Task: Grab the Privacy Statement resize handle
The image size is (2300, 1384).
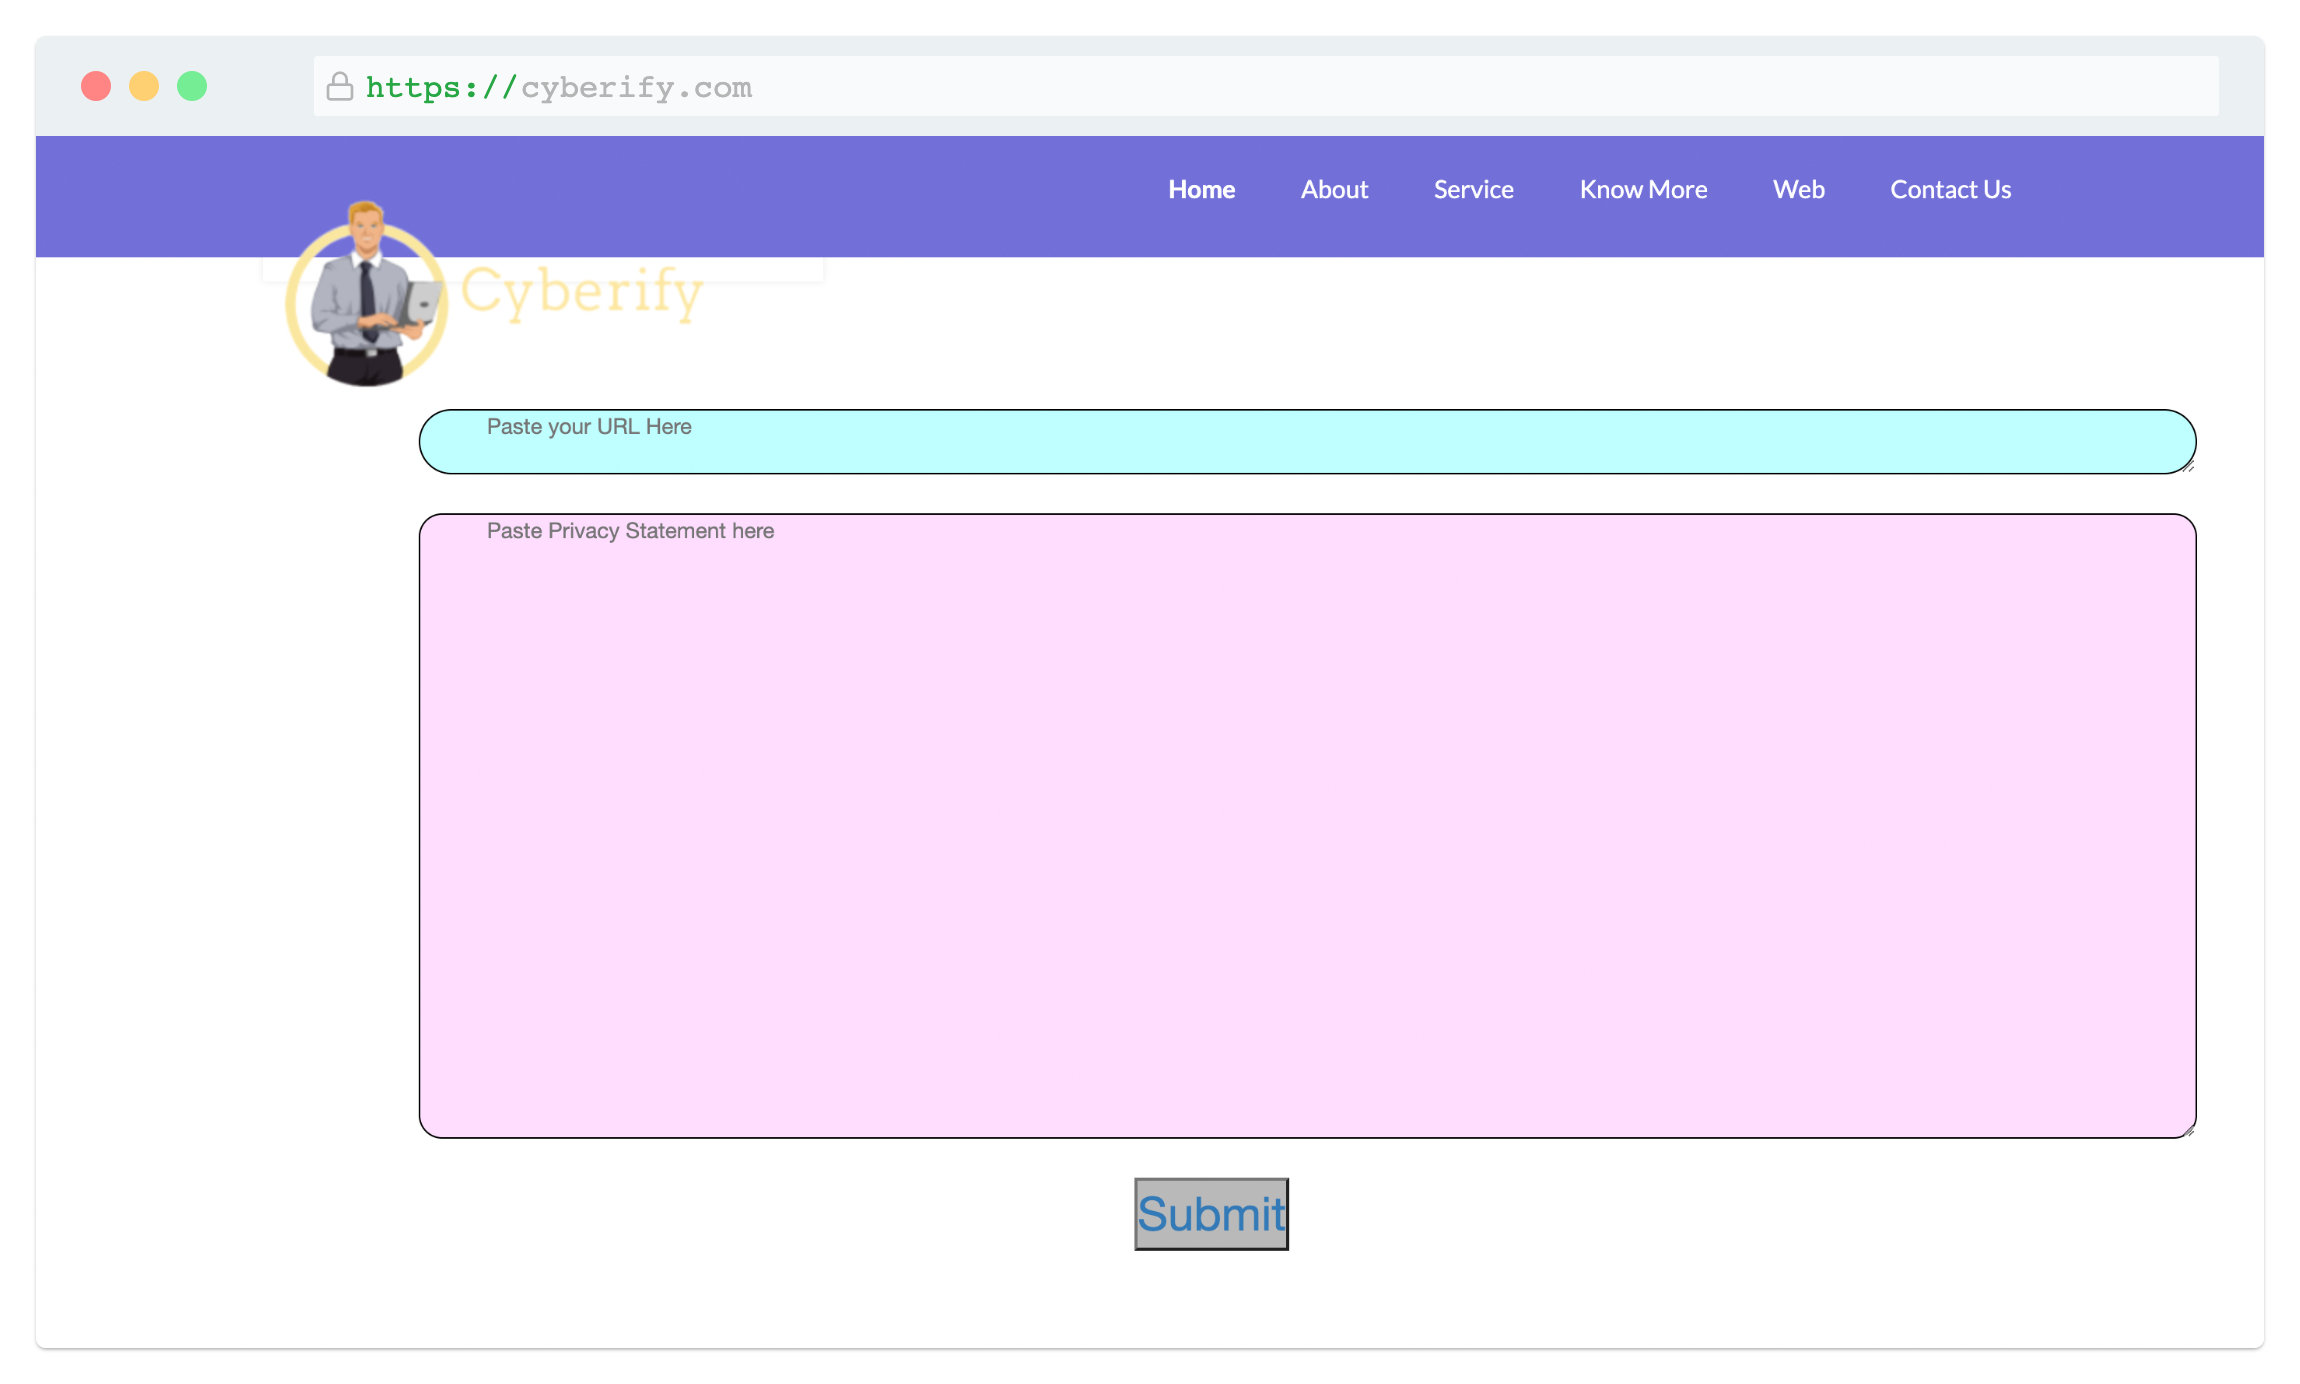Action: tap(2189, 1131)
